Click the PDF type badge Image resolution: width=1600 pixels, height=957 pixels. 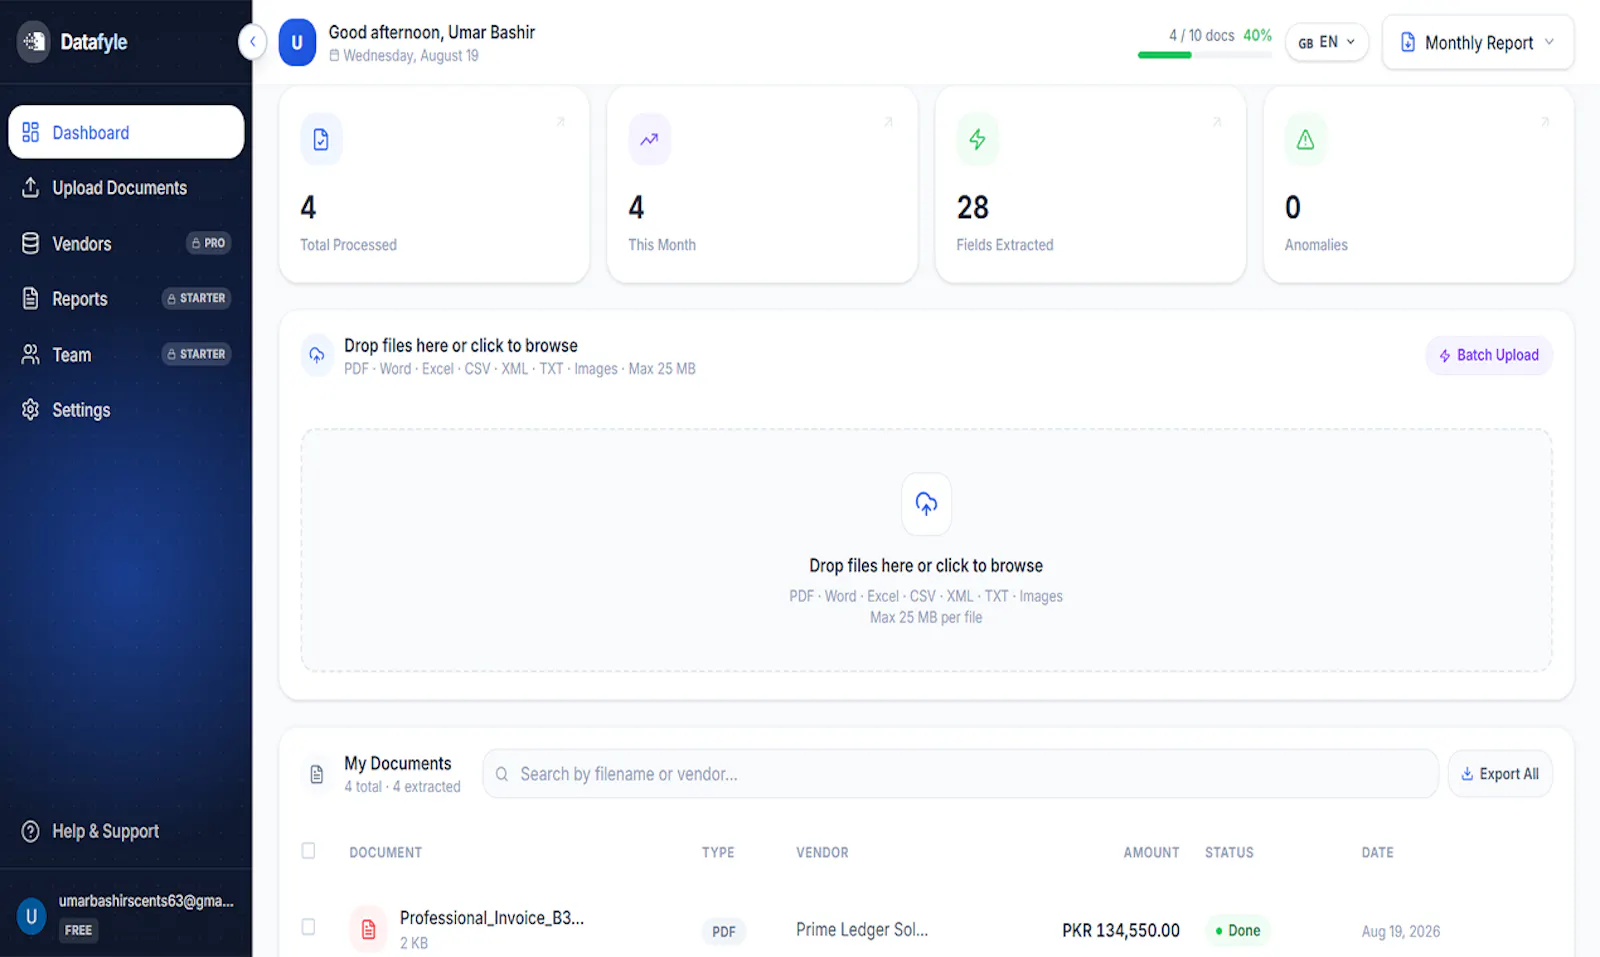724,931
